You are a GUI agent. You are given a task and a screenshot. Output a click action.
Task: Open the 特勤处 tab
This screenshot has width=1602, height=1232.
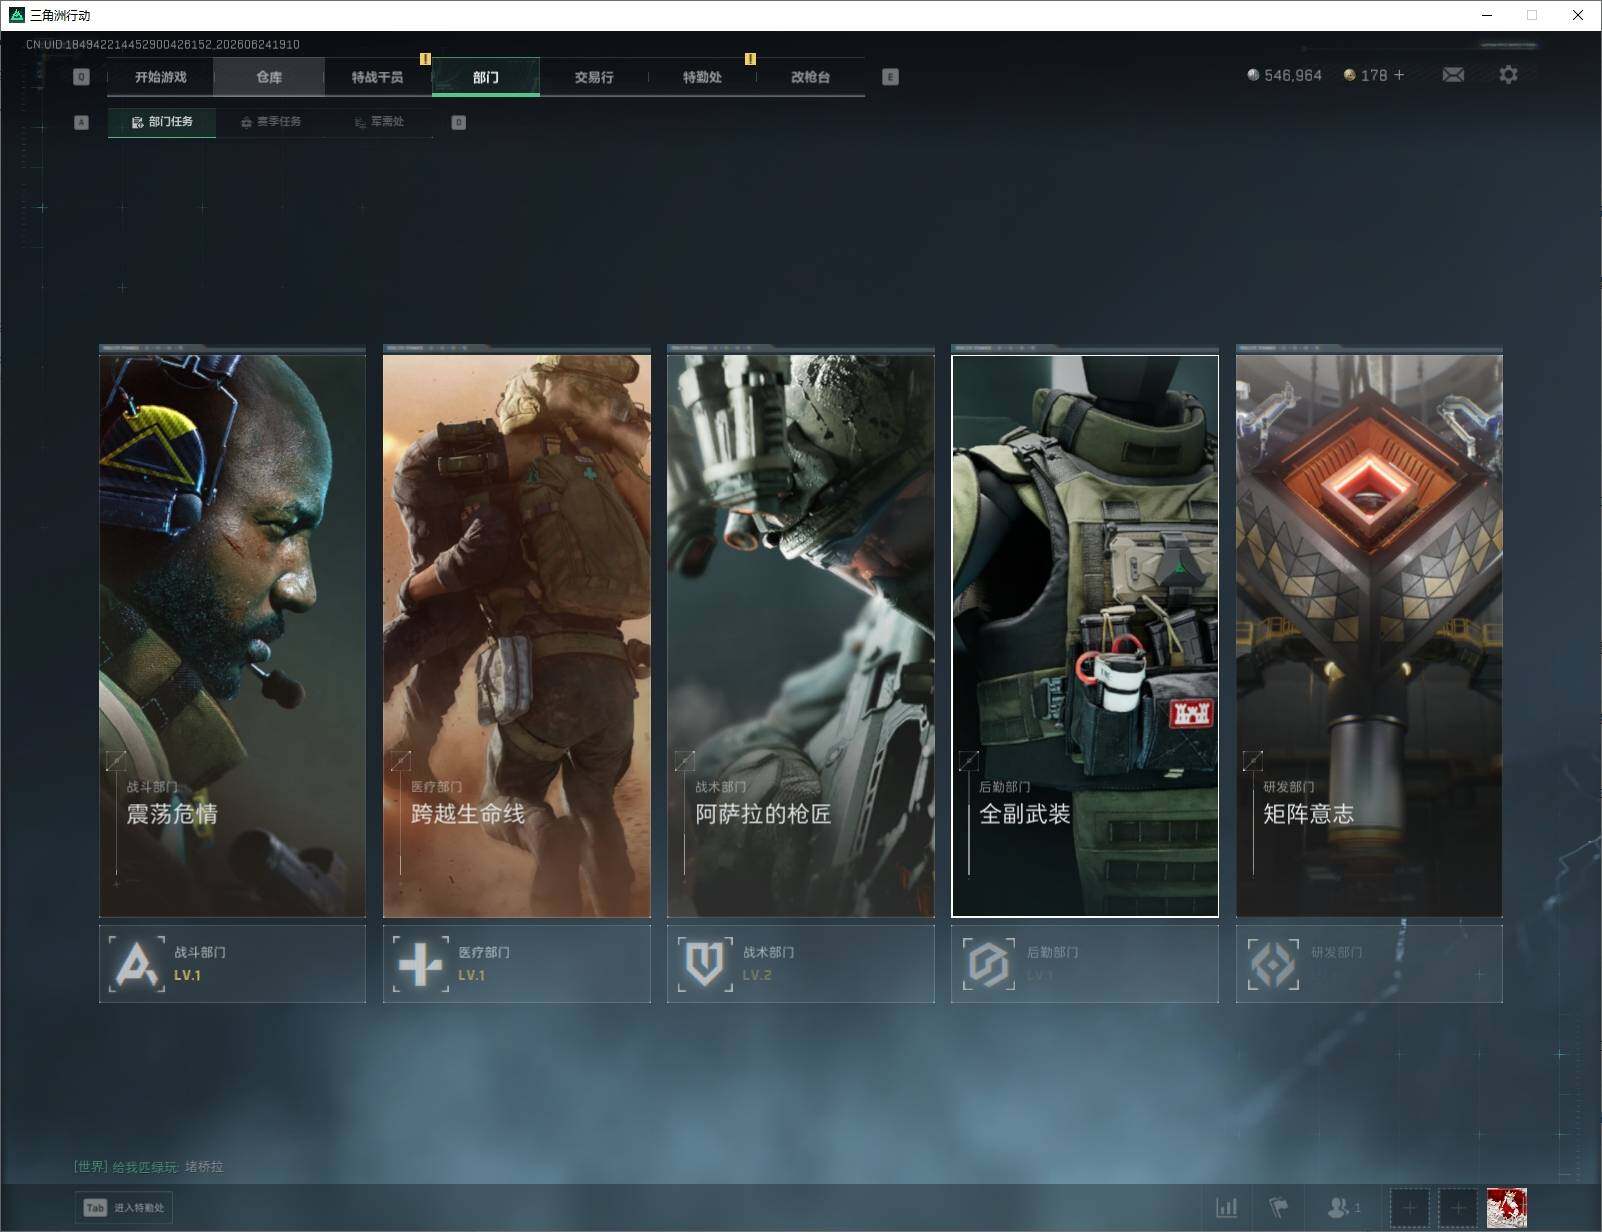702,77
